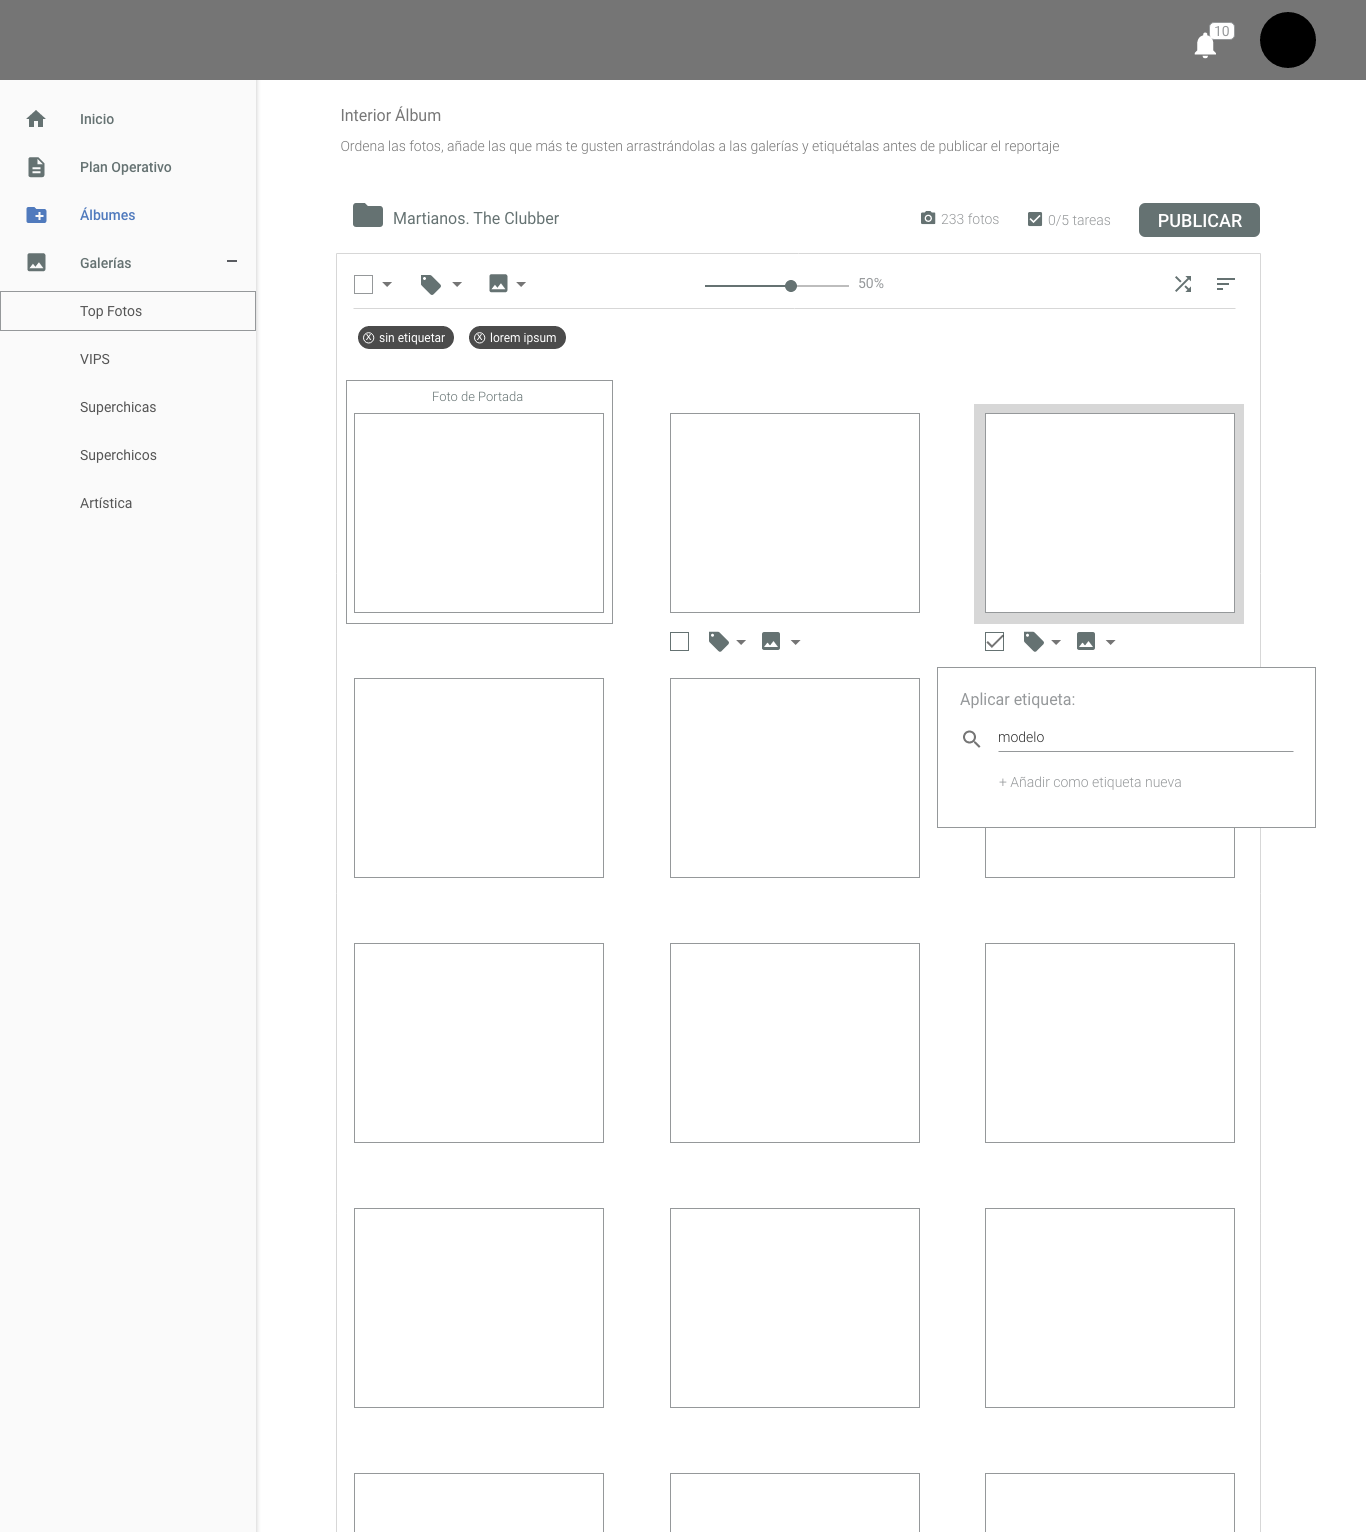
Task: Click the photo thumbnail right of cover photo
Action: (x=795, y=513)
